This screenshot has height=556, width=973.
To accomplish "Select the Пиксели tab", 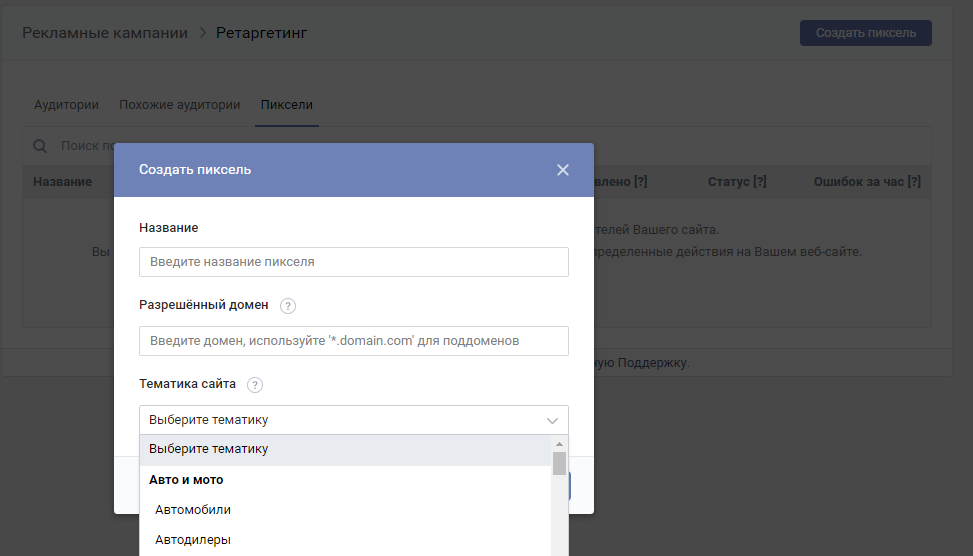I will (x=286, y=105).
